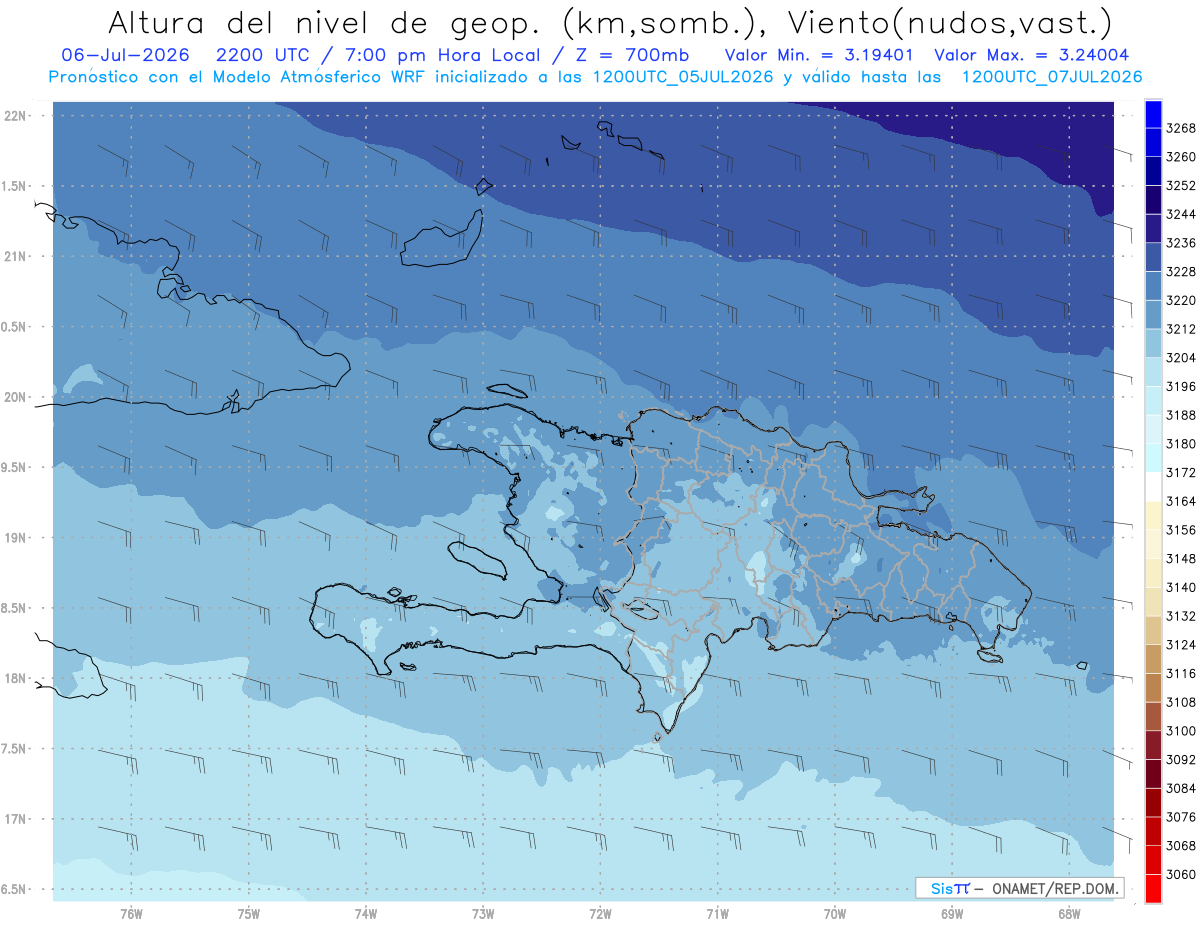This screenshot has height=927, width=1200.
Task: Click the '3236' colorbar value
Action: 1181,243
